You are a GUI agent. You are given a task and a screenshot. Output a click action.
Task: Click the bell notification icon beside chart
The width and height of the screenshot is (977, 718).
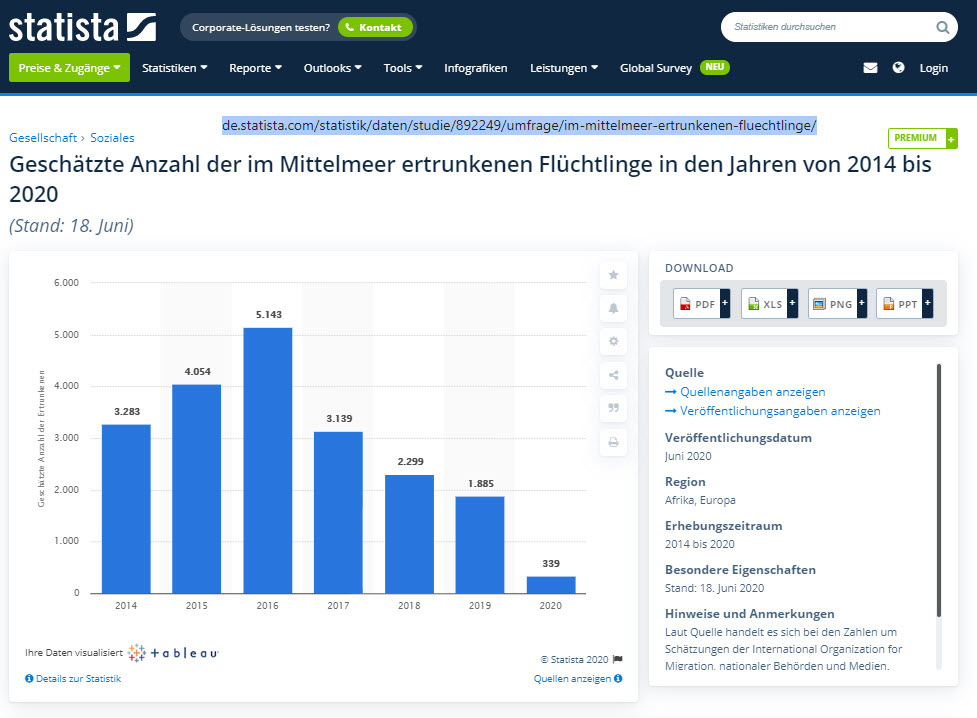(613, 308)
